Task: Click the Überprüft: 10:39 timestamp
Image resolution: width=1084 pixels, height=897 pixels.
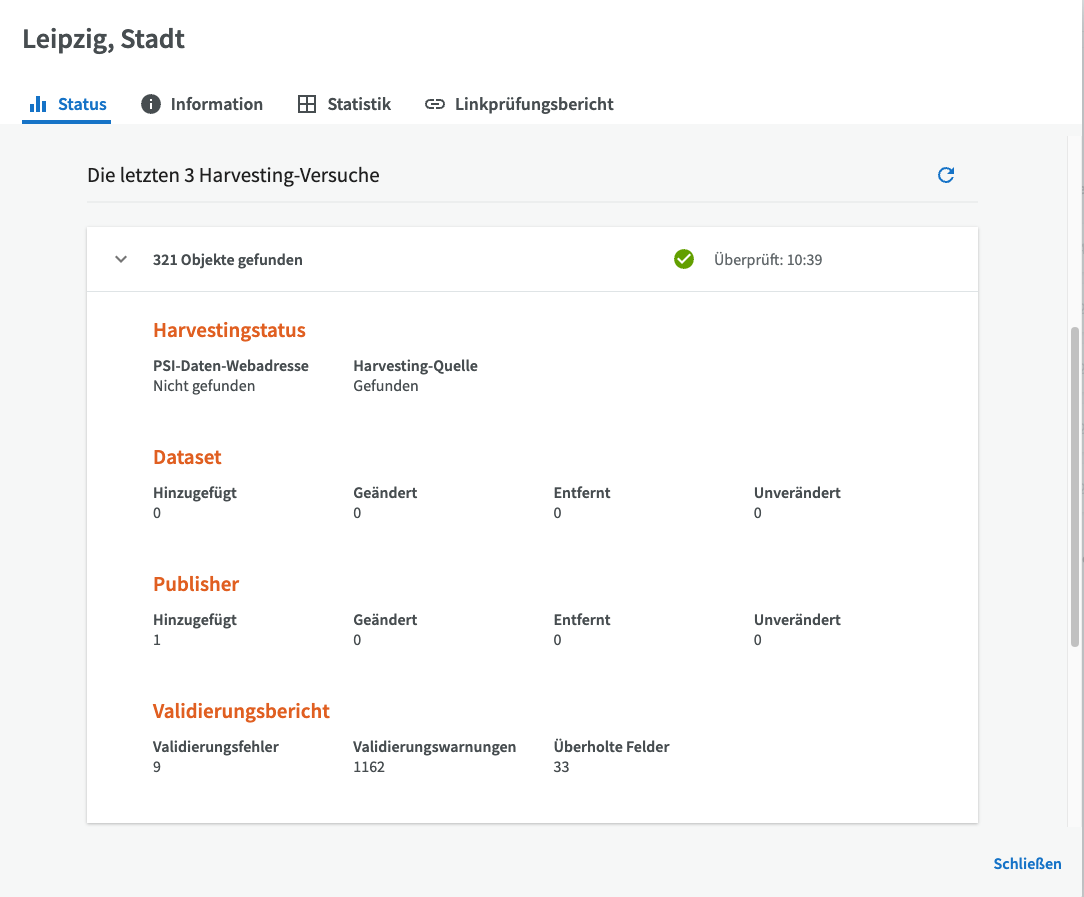Action: (x=768, y=260)
